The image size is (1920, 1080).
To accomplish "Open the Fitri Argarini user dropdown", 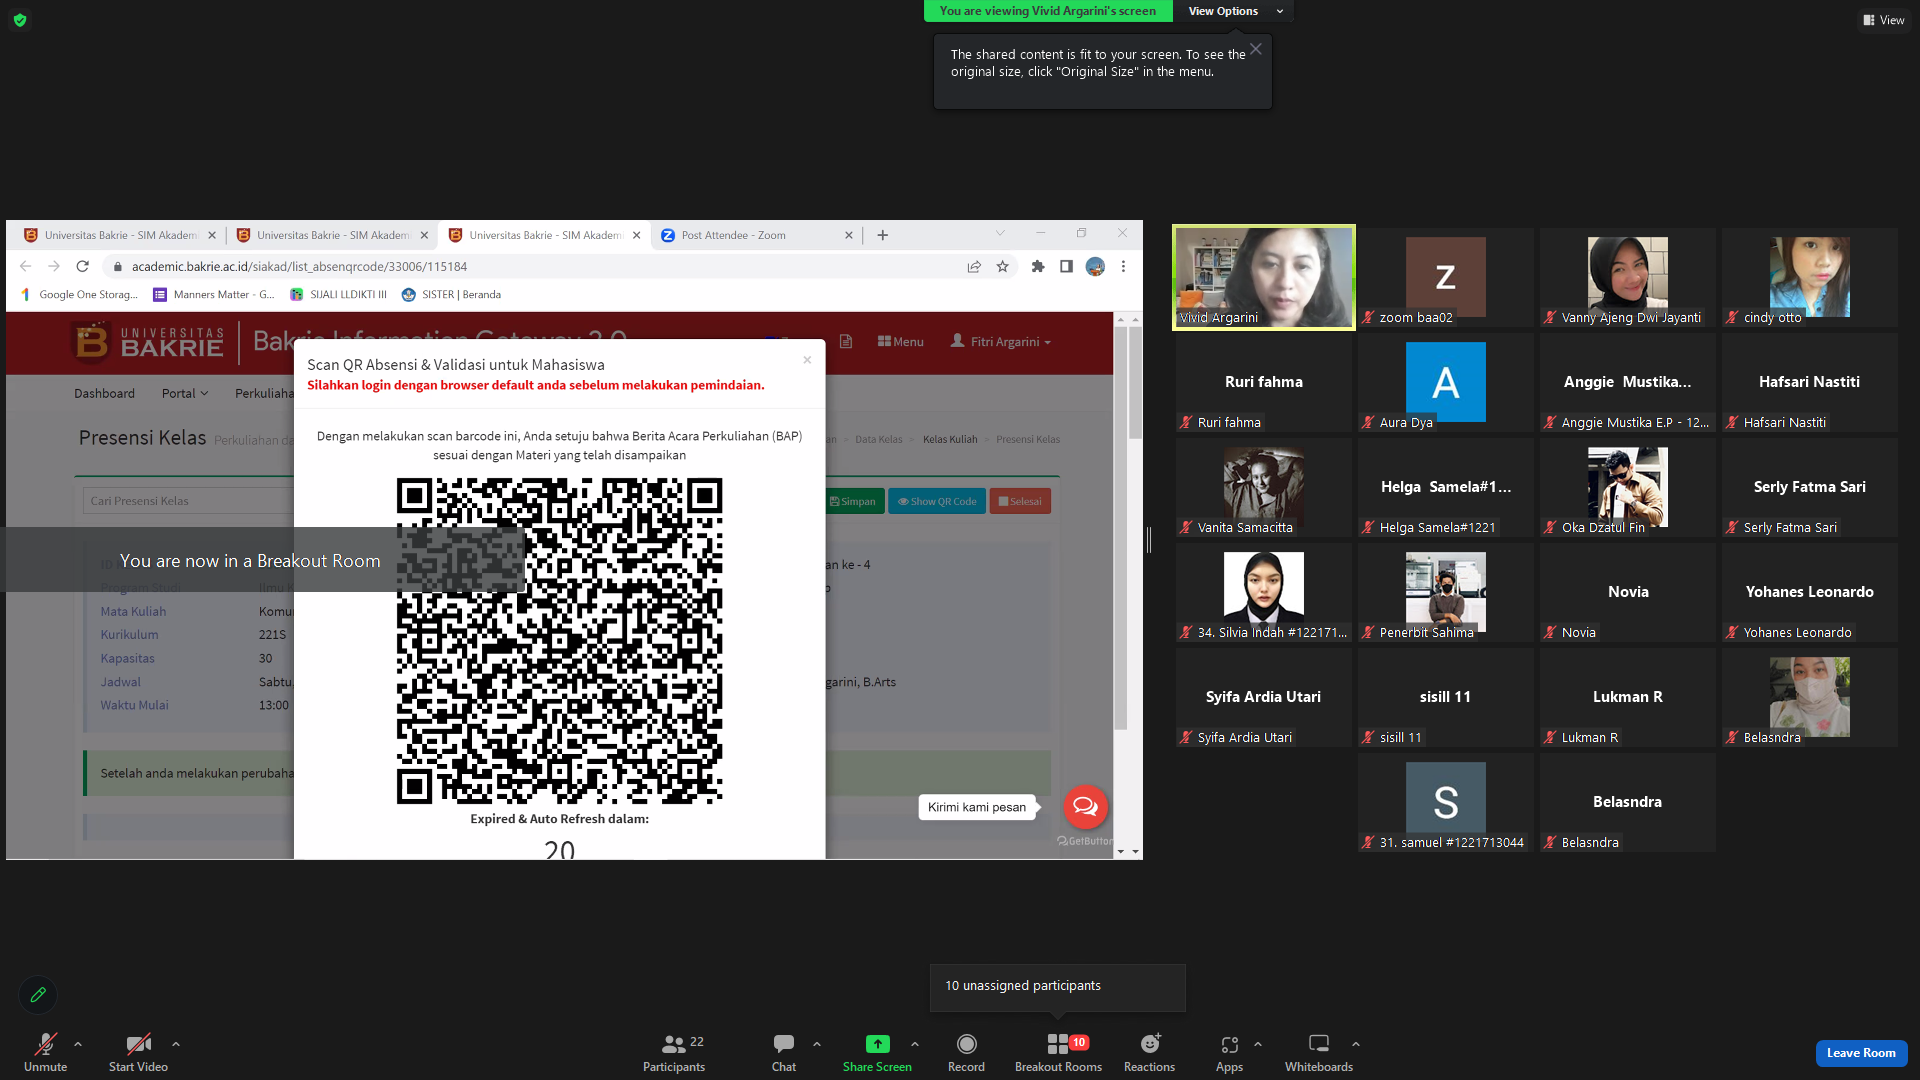I will (x=1001, y=342).
